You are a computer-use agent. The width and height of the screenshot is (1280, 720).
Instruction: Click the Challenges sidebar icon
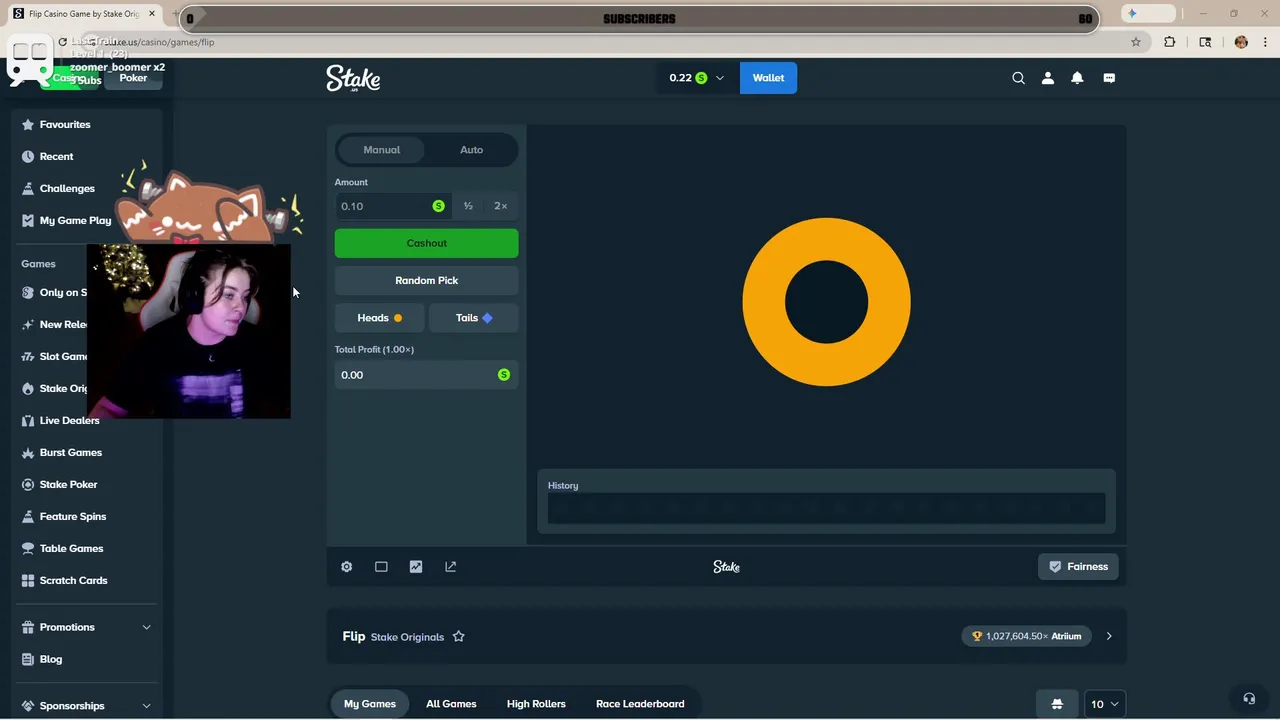(x=28, y=188)
